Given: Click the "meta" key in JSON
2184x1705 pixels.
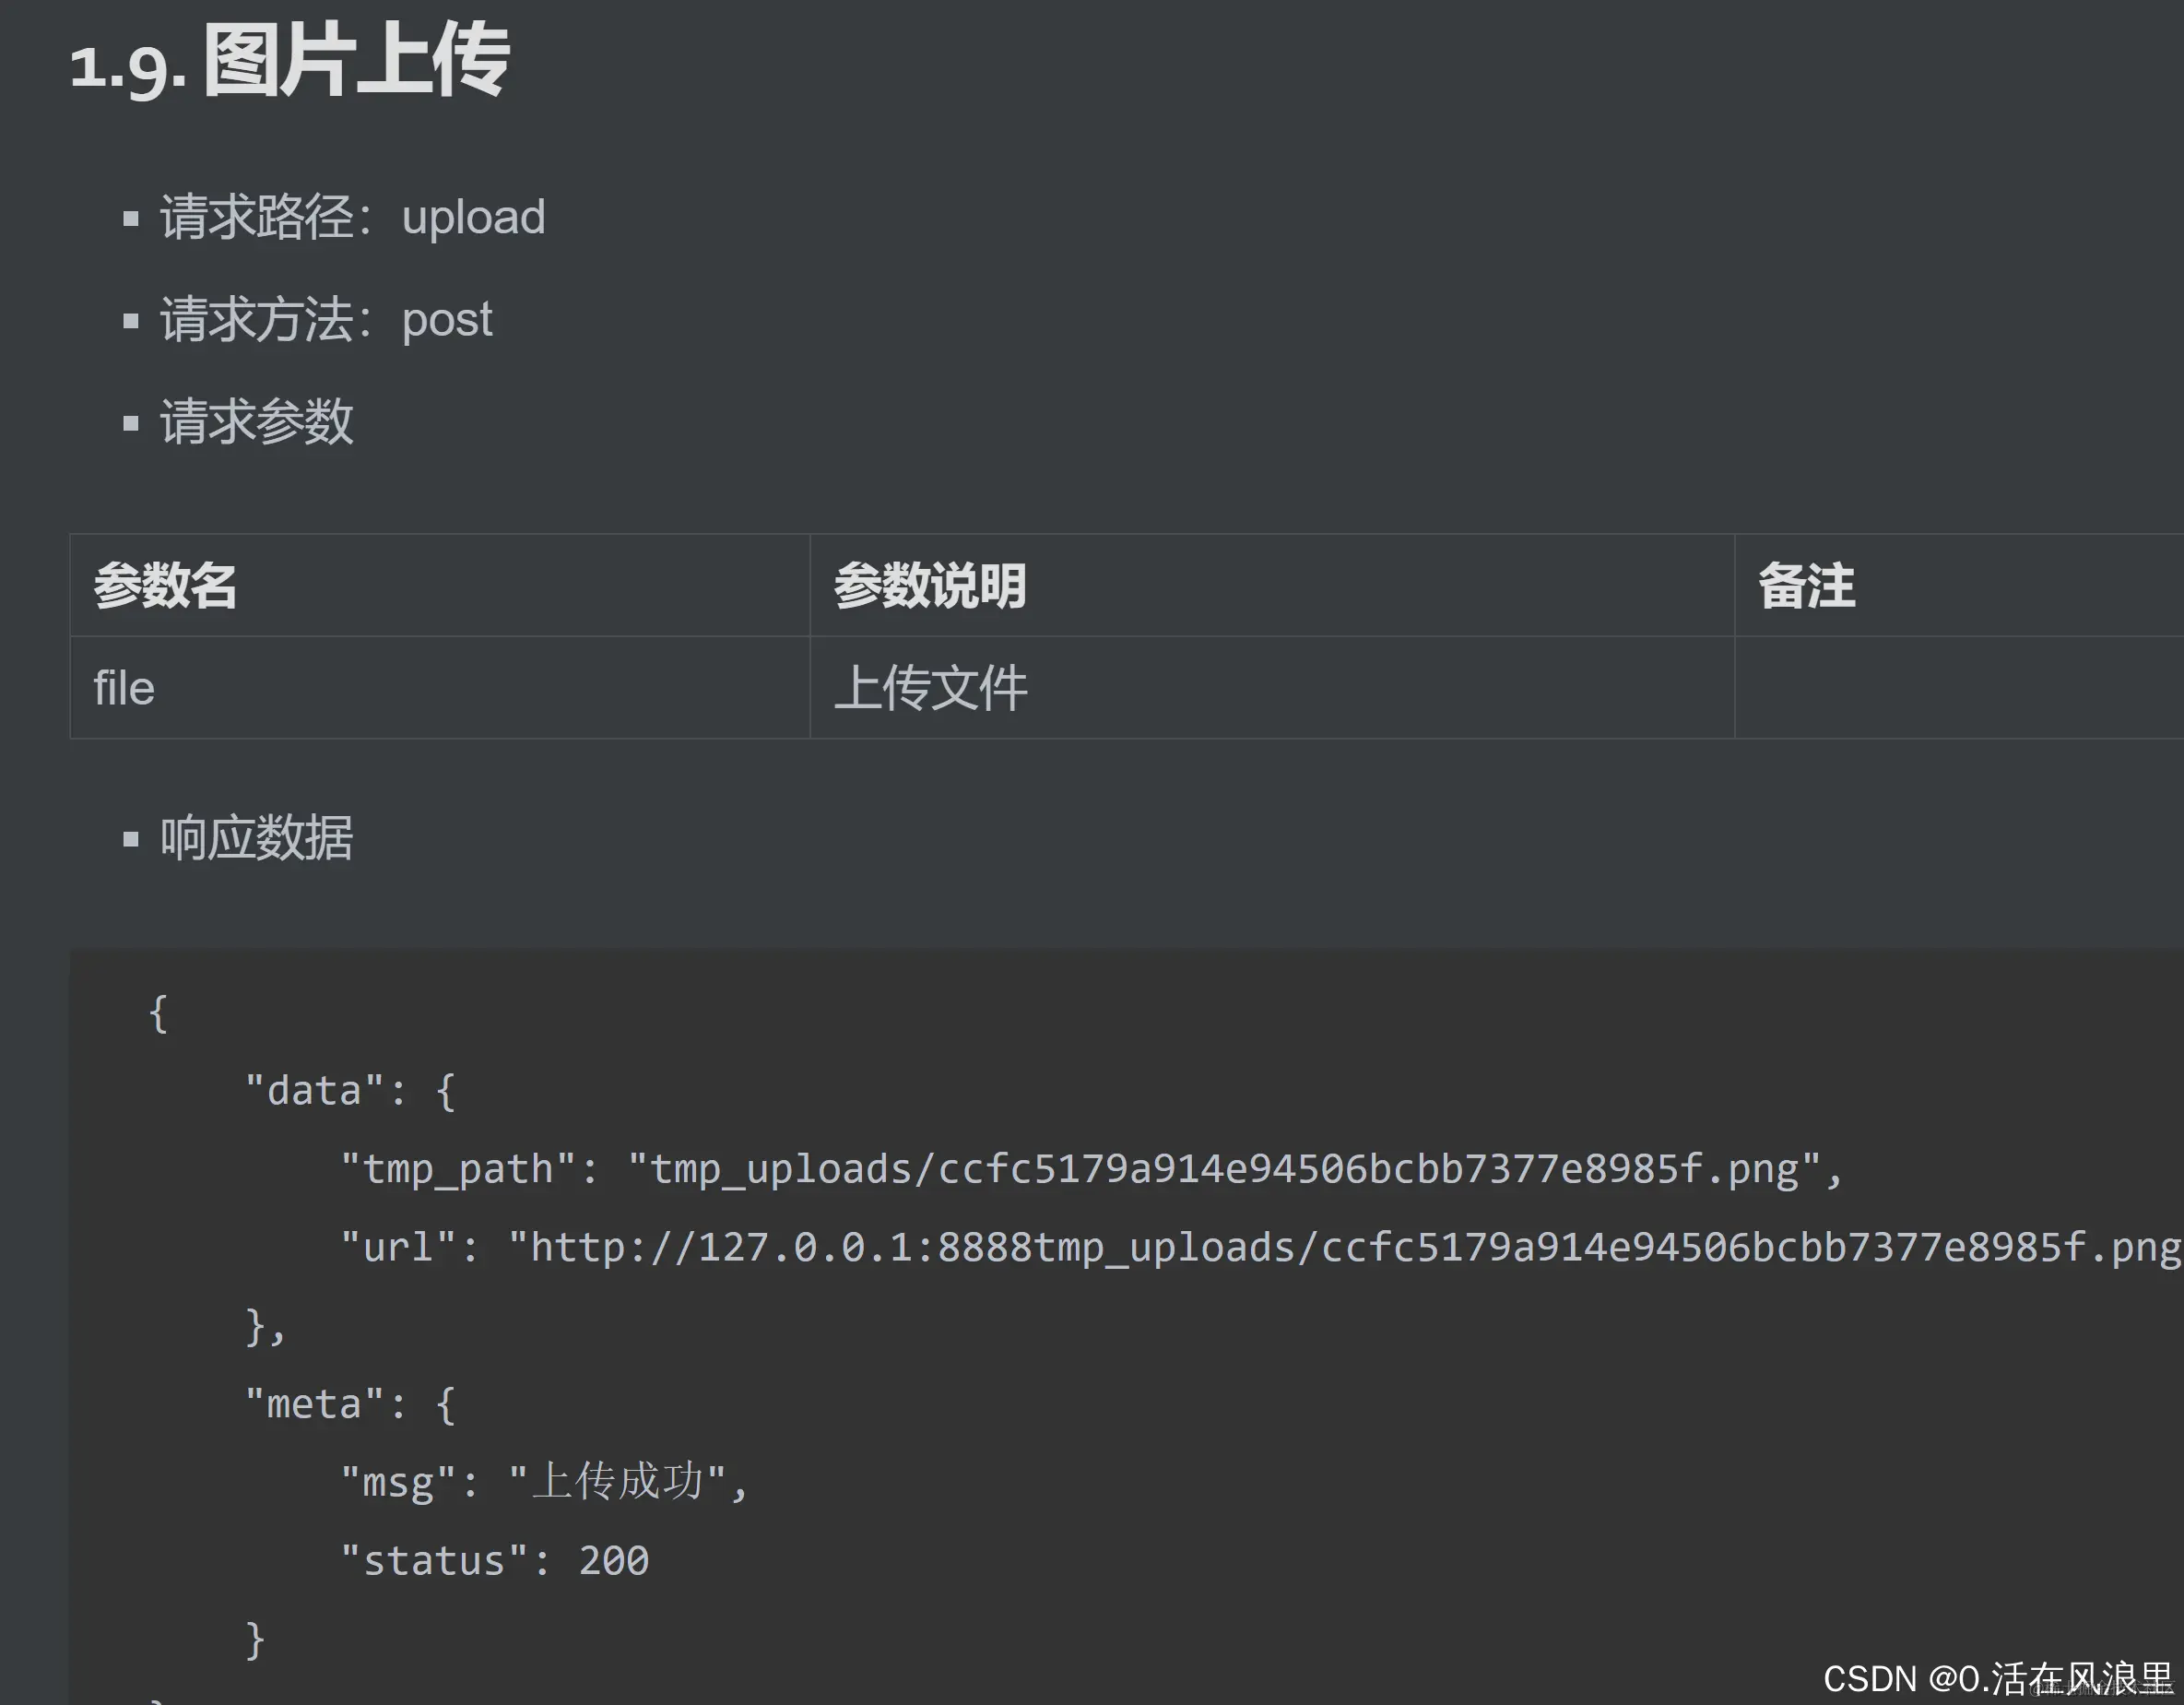Looking at the screenshot, I should click(x=314, y=1405).
